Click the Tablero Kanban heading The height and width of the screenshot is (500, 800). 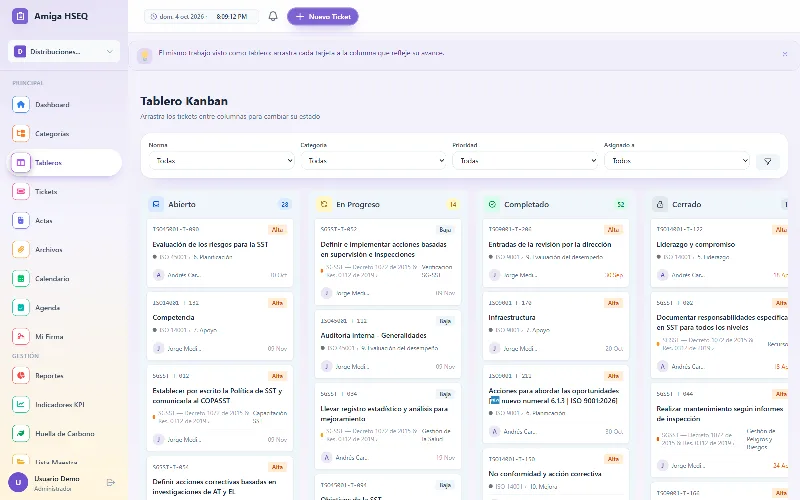[x=184, y=101]
